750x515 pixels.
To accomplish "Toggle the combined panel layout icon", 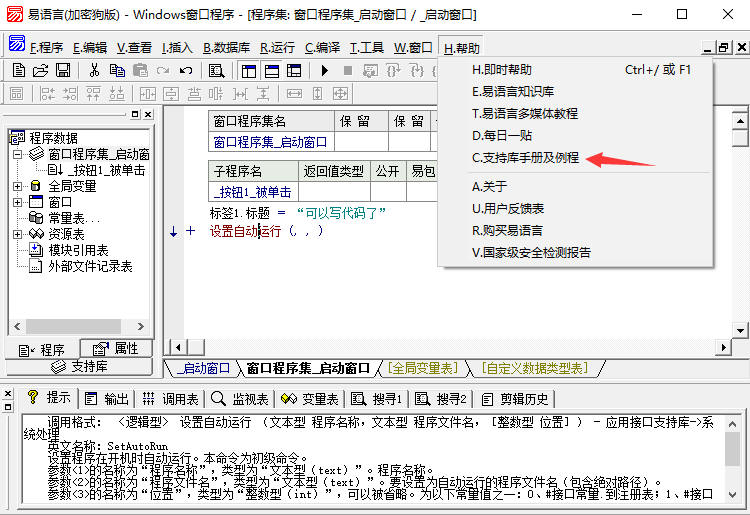I will 294,71.
